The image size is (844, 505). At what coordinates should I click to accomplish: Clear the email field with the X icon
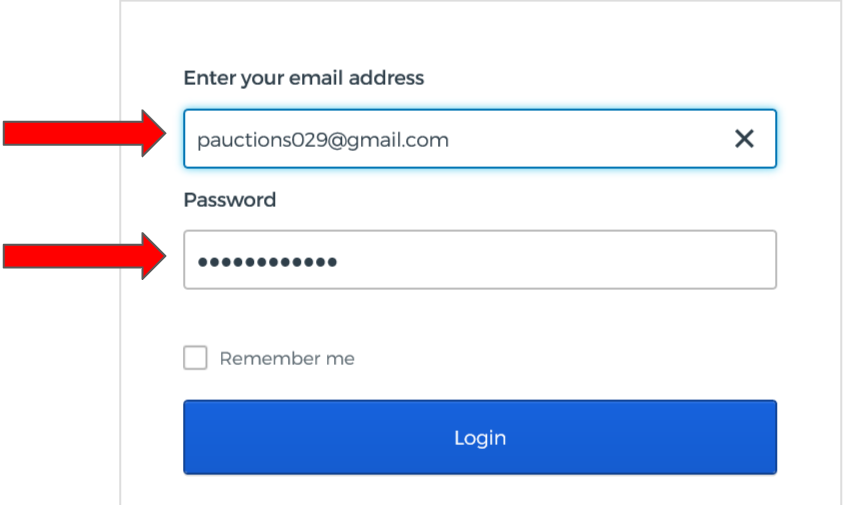pos(744,139)
